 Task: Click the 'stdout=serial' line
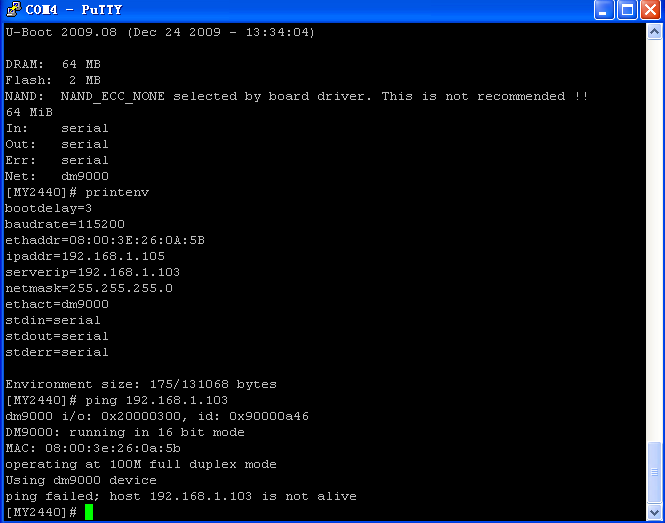[57, 336]
